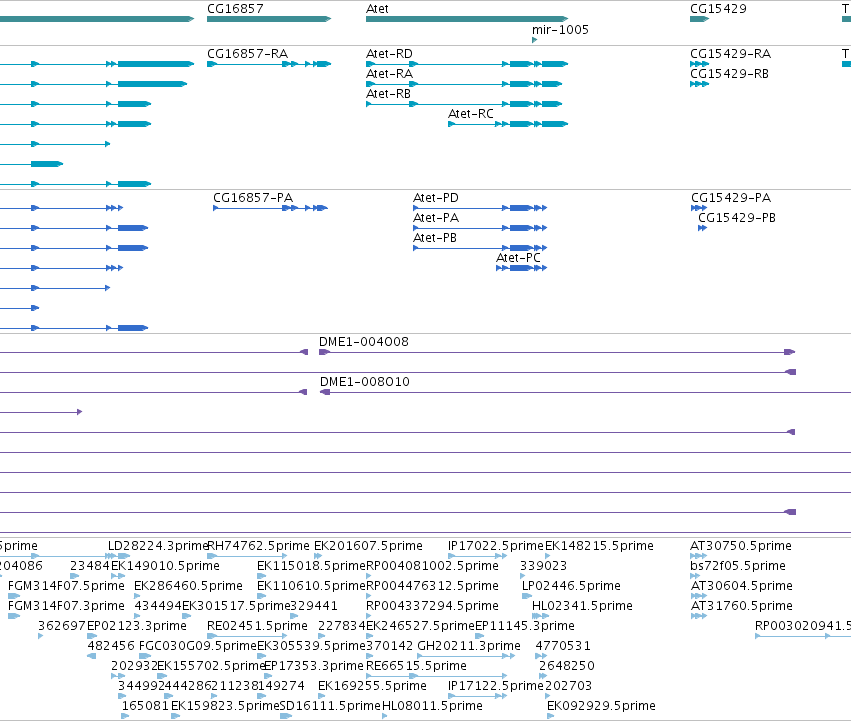
Task: Click EST IP17122.5prime
Action: coord(496,686)
